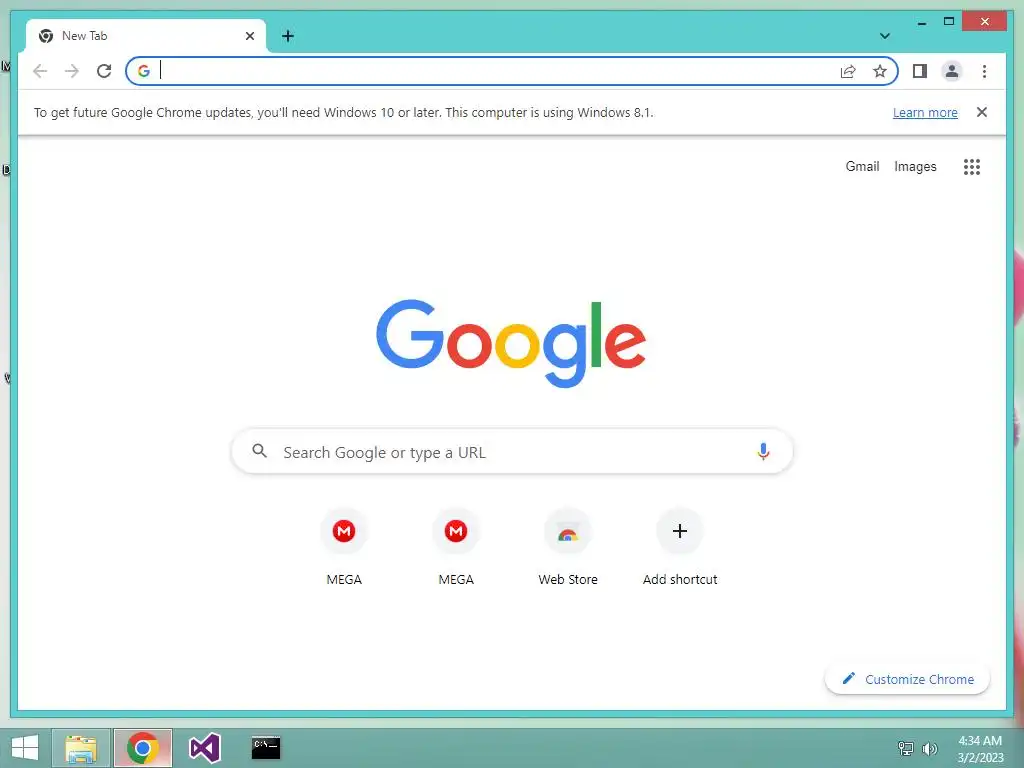Click the network tray icon
Image resolution: width=1024 pixels, height=768 pixels.
click(x=906, y=748)
